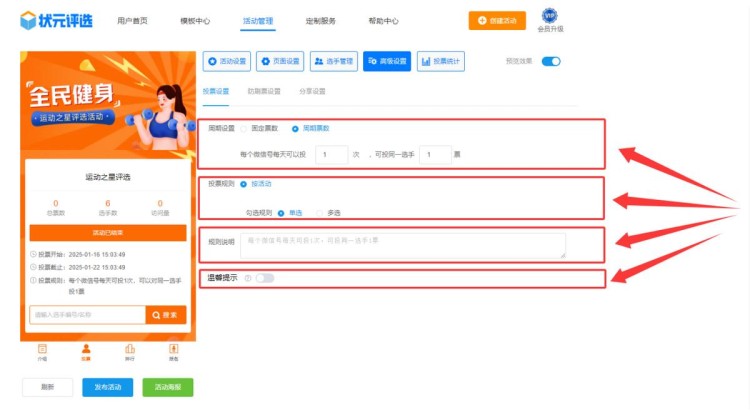Open 模板中心 in top navigation
750x415 pixels.
tap(195, 20)
